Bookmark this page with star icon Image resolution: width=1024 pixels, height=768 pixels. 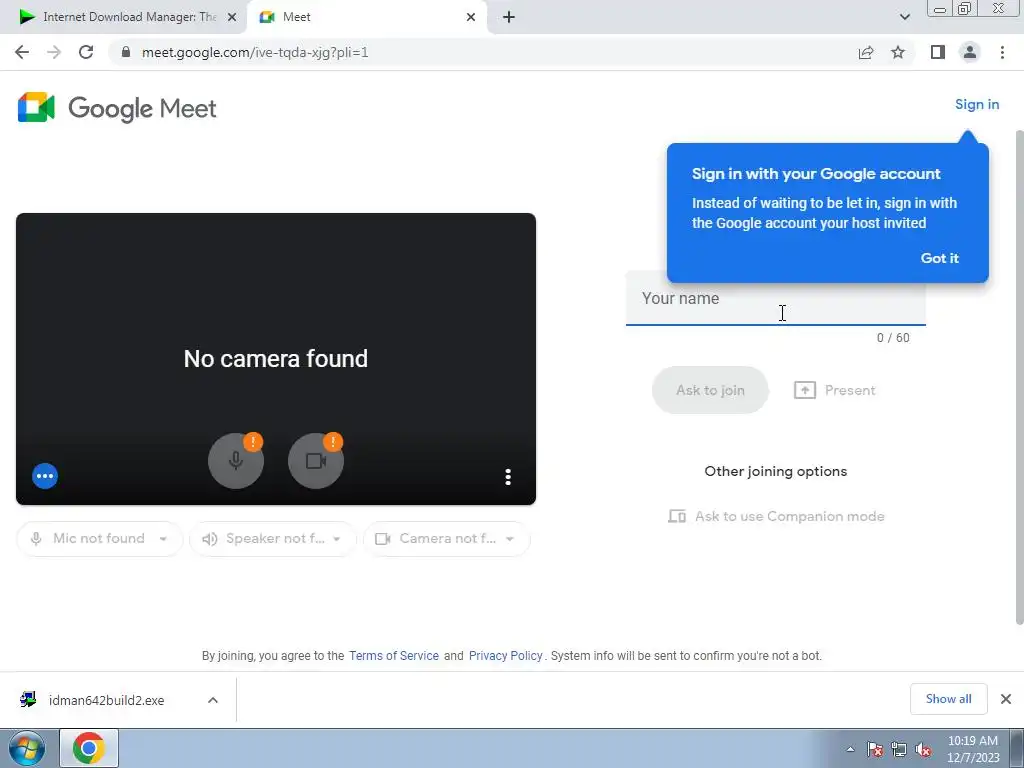coord(898,52)
